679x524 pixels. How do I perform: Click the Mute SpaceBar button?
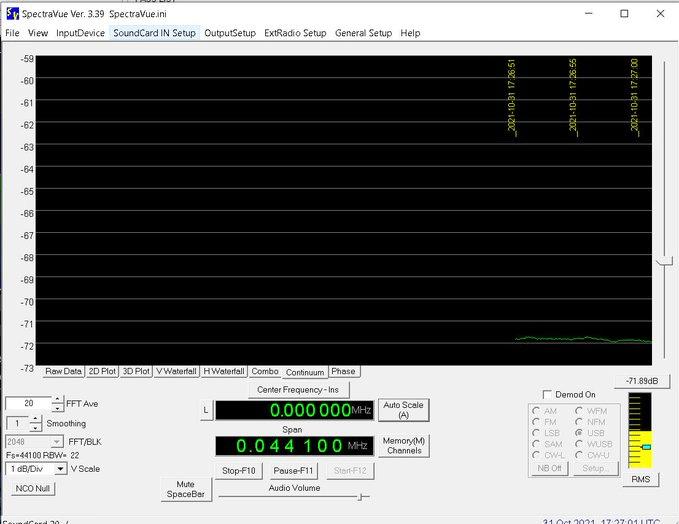tap(185, 489)
